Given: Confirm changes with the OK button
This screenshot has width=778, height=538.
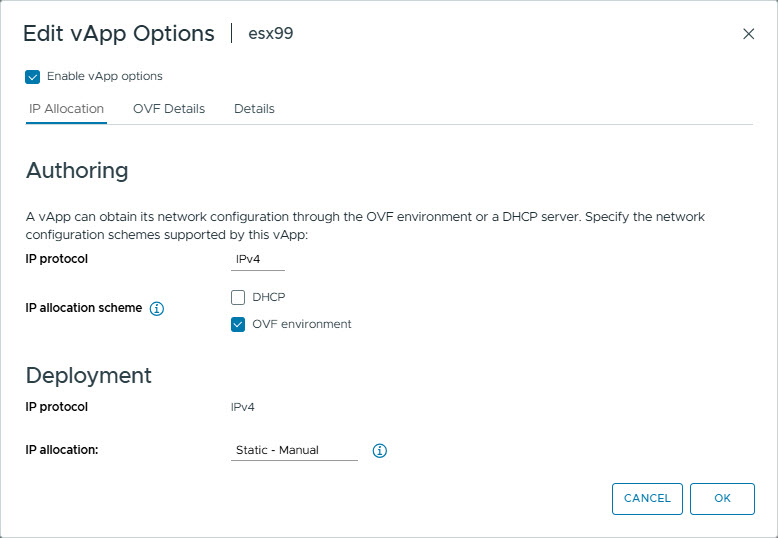Looking at the screenshot, I should [722, 499].
